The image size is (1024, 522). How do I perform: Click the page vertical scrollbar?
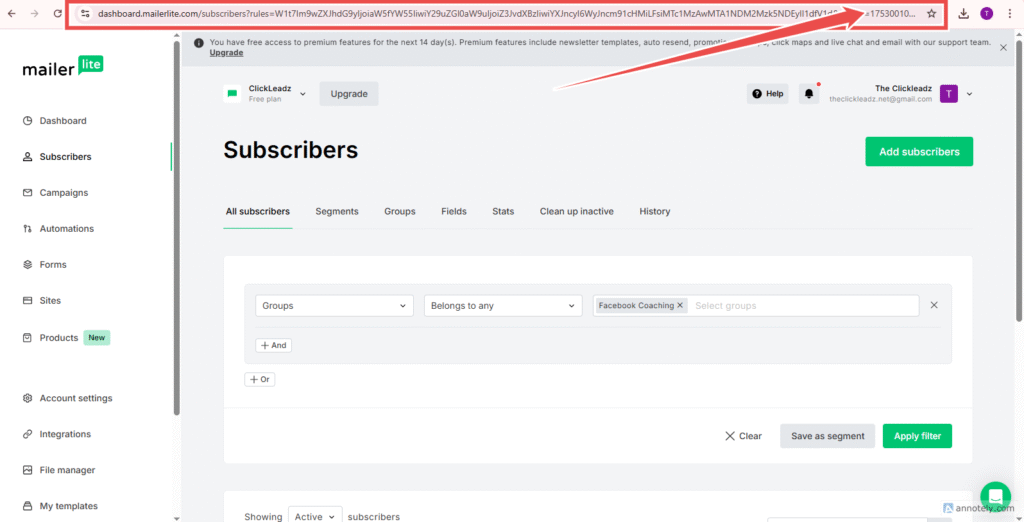[x=1019, y=183]
